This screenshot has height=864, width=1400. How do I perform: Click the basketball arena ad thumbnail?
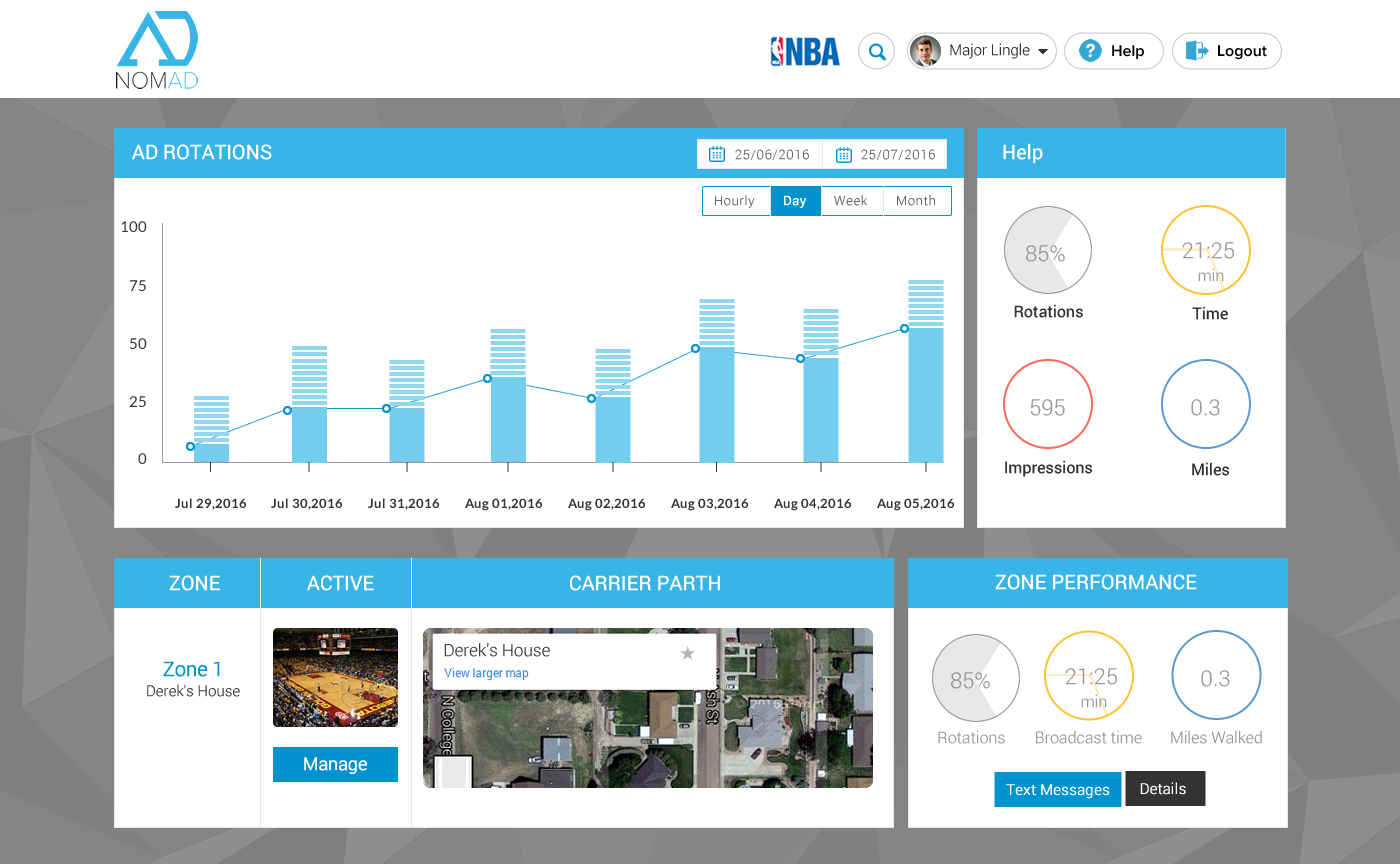pyautogui.click(x=335, y=677)
